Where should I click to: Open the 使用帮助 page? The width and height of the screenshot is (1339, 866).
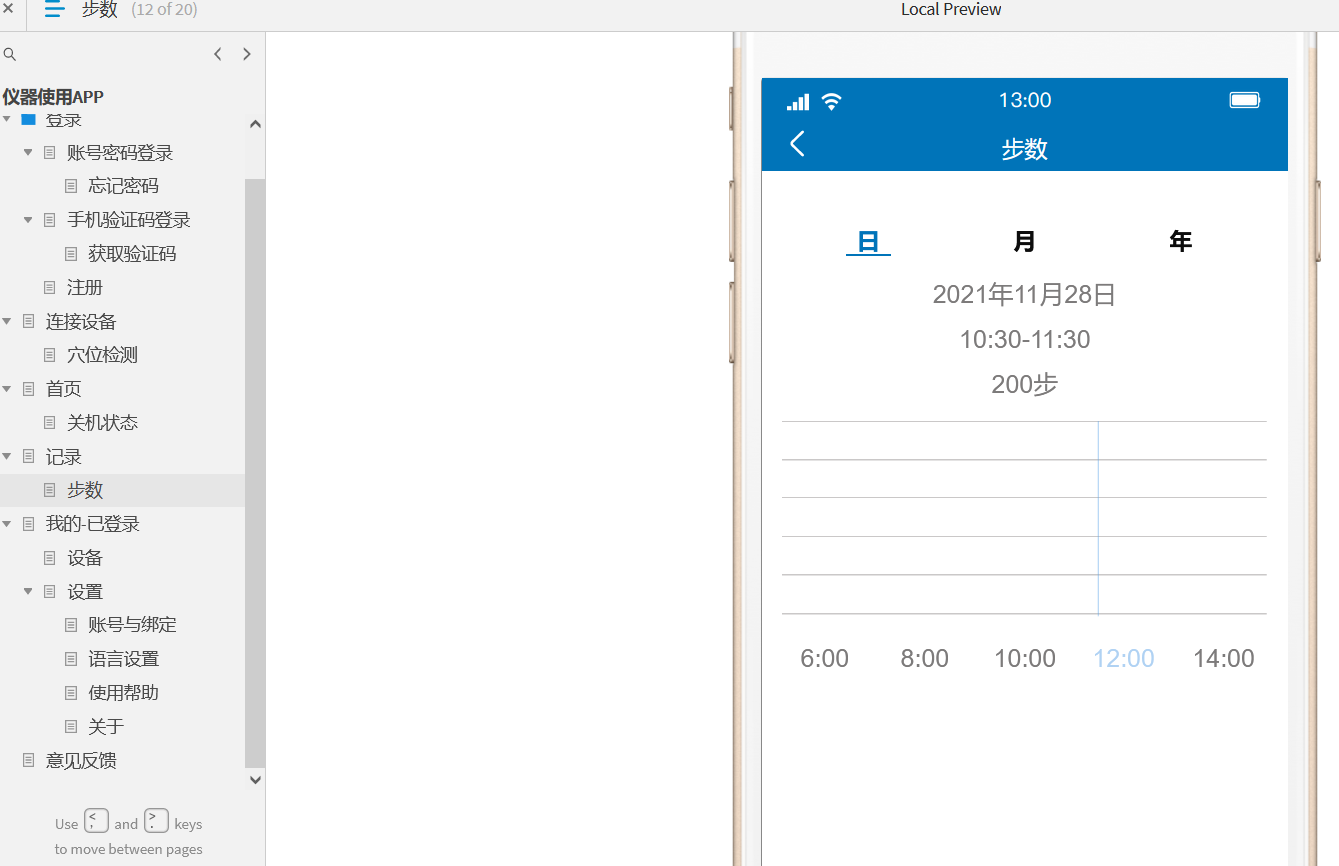click(x=123, y=693)
